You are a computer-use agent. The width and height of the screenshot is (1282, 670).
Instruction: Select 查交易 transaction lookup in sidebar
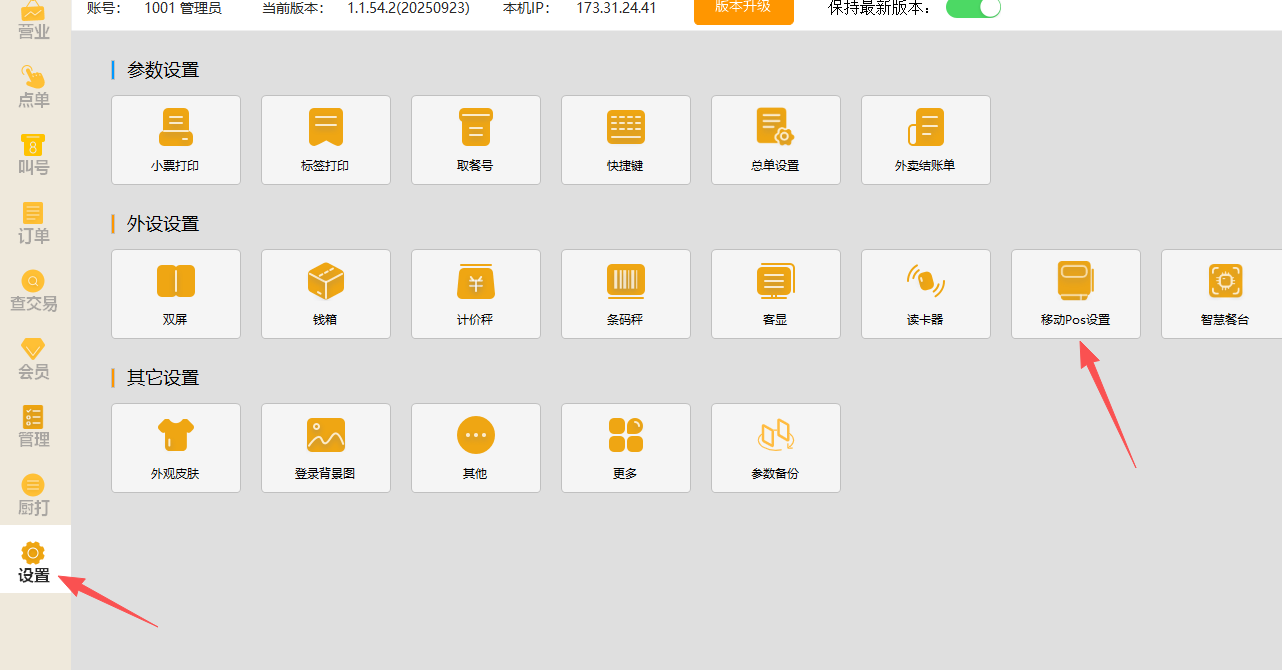(34, 291)
